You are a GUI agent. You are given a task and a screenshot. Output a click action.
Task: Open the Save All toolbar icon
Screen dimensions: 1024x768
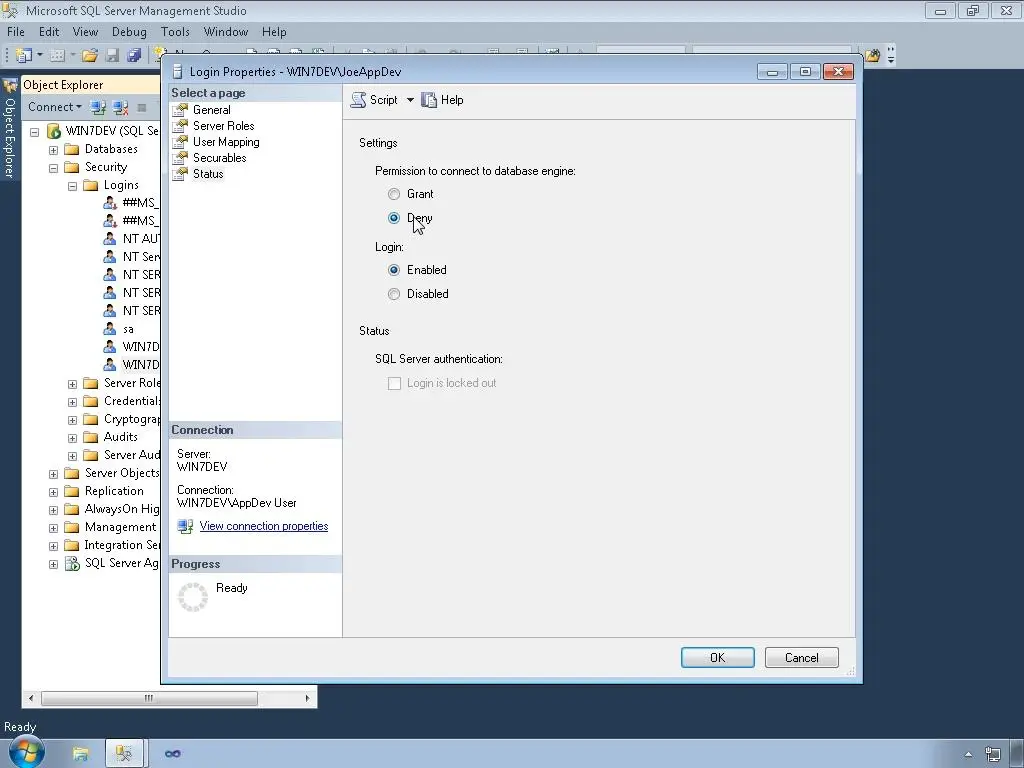136,55
